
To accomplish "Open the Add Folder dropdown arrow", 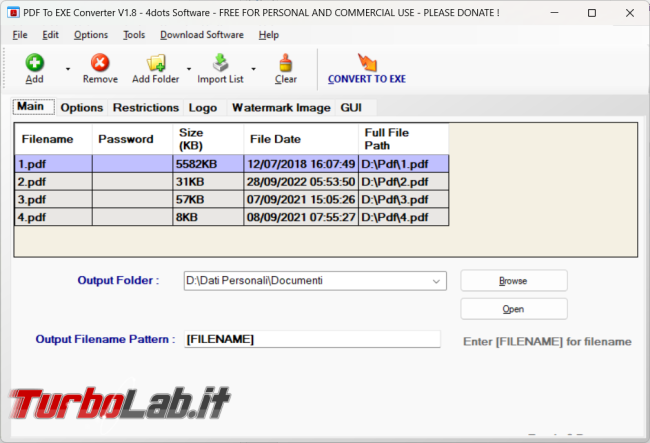I will coord(189,69).
